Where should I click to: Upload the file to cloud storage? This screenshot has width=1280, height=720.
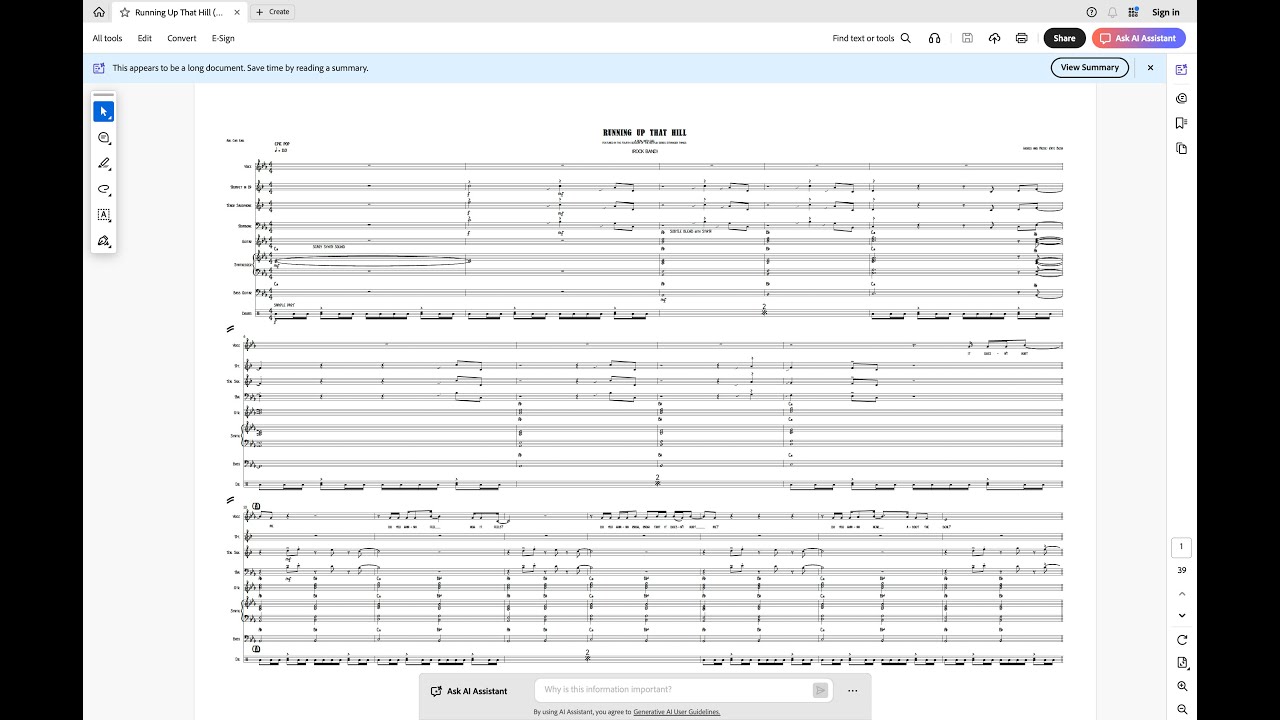pyautogui.click(x=994, y=38)
